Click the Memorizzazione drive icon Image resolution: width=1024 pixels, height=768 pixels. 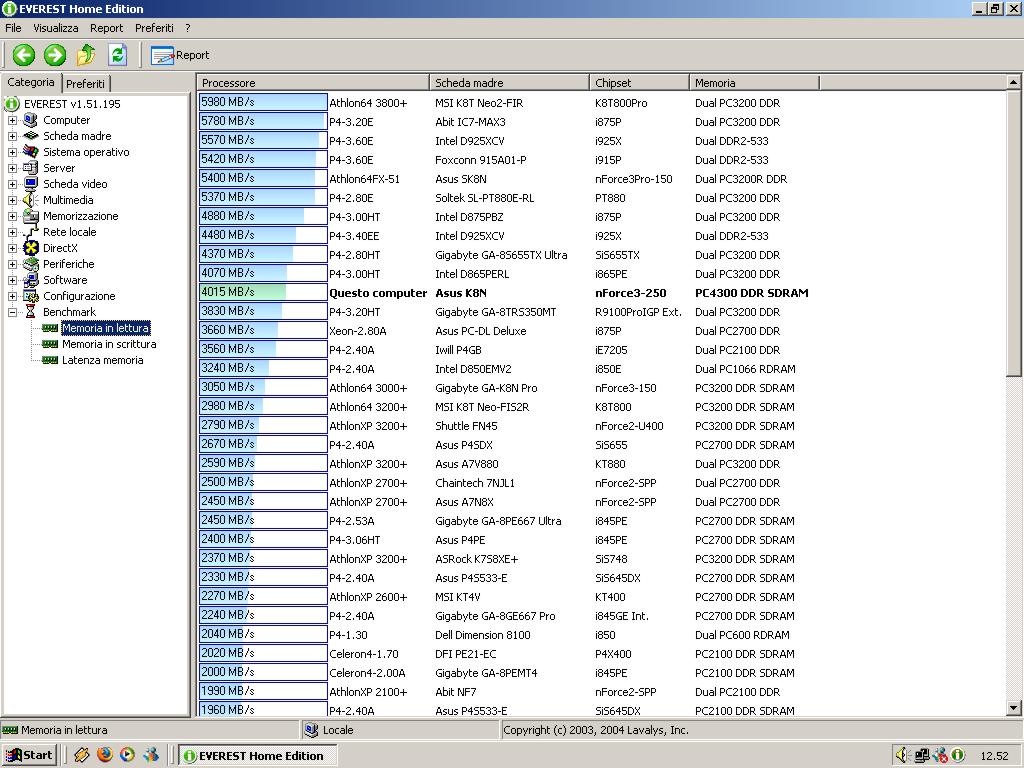coord(31,216)
